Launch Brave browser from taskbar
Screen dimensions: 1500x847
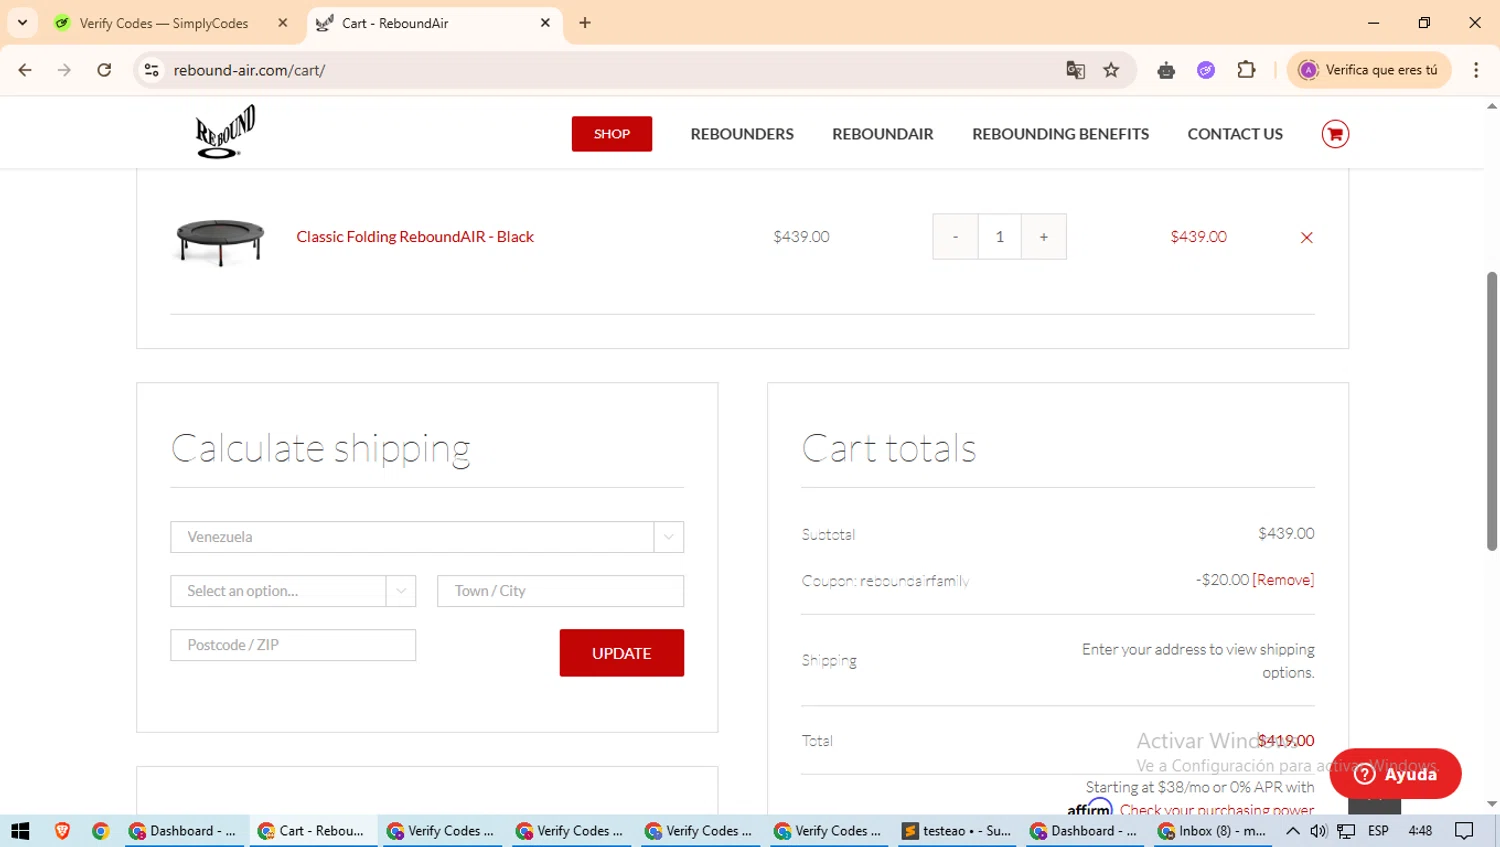(x=62, y=831)
